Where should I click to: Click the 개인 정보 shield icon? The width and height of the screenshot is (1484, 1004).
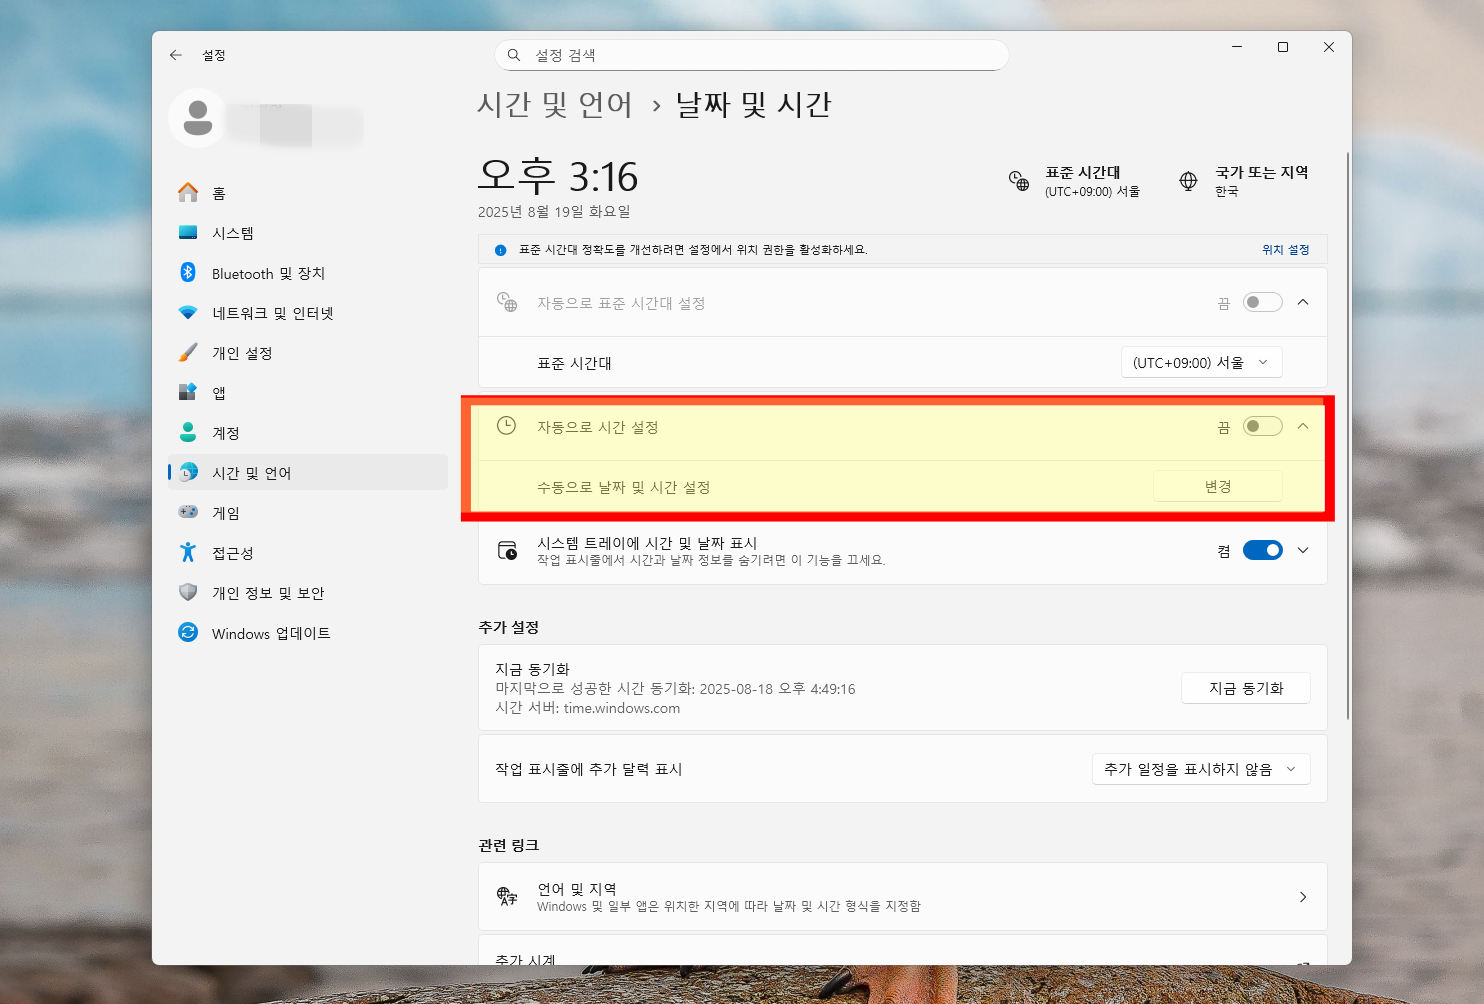pos(188,592)
